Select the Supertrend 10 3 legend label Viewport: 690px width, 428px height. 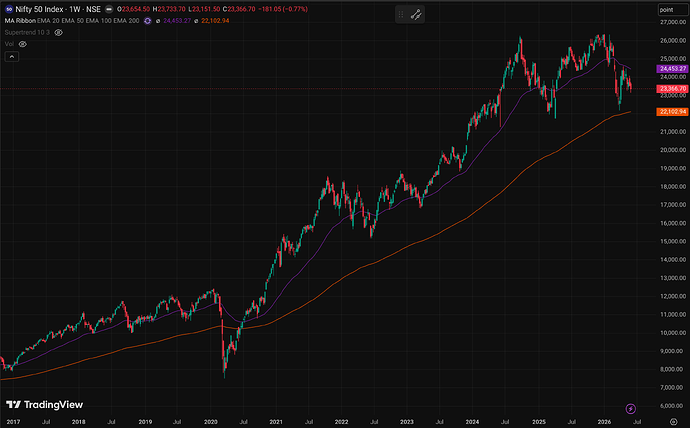(x=27, y=33)
